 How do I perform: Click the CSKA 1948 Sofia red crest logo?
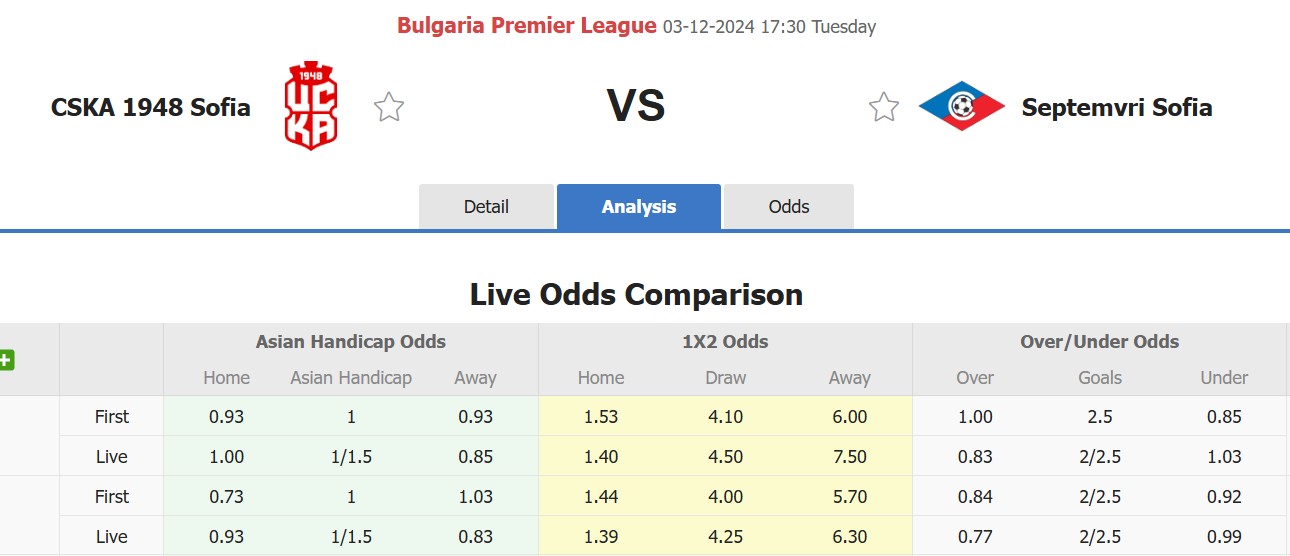(311, 106)
